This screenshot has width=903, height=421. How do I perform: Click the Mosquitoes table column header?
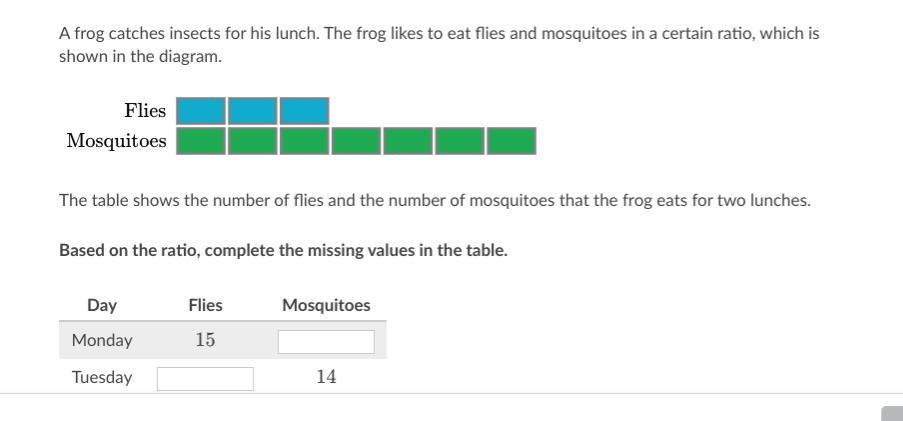click(326, 305)
